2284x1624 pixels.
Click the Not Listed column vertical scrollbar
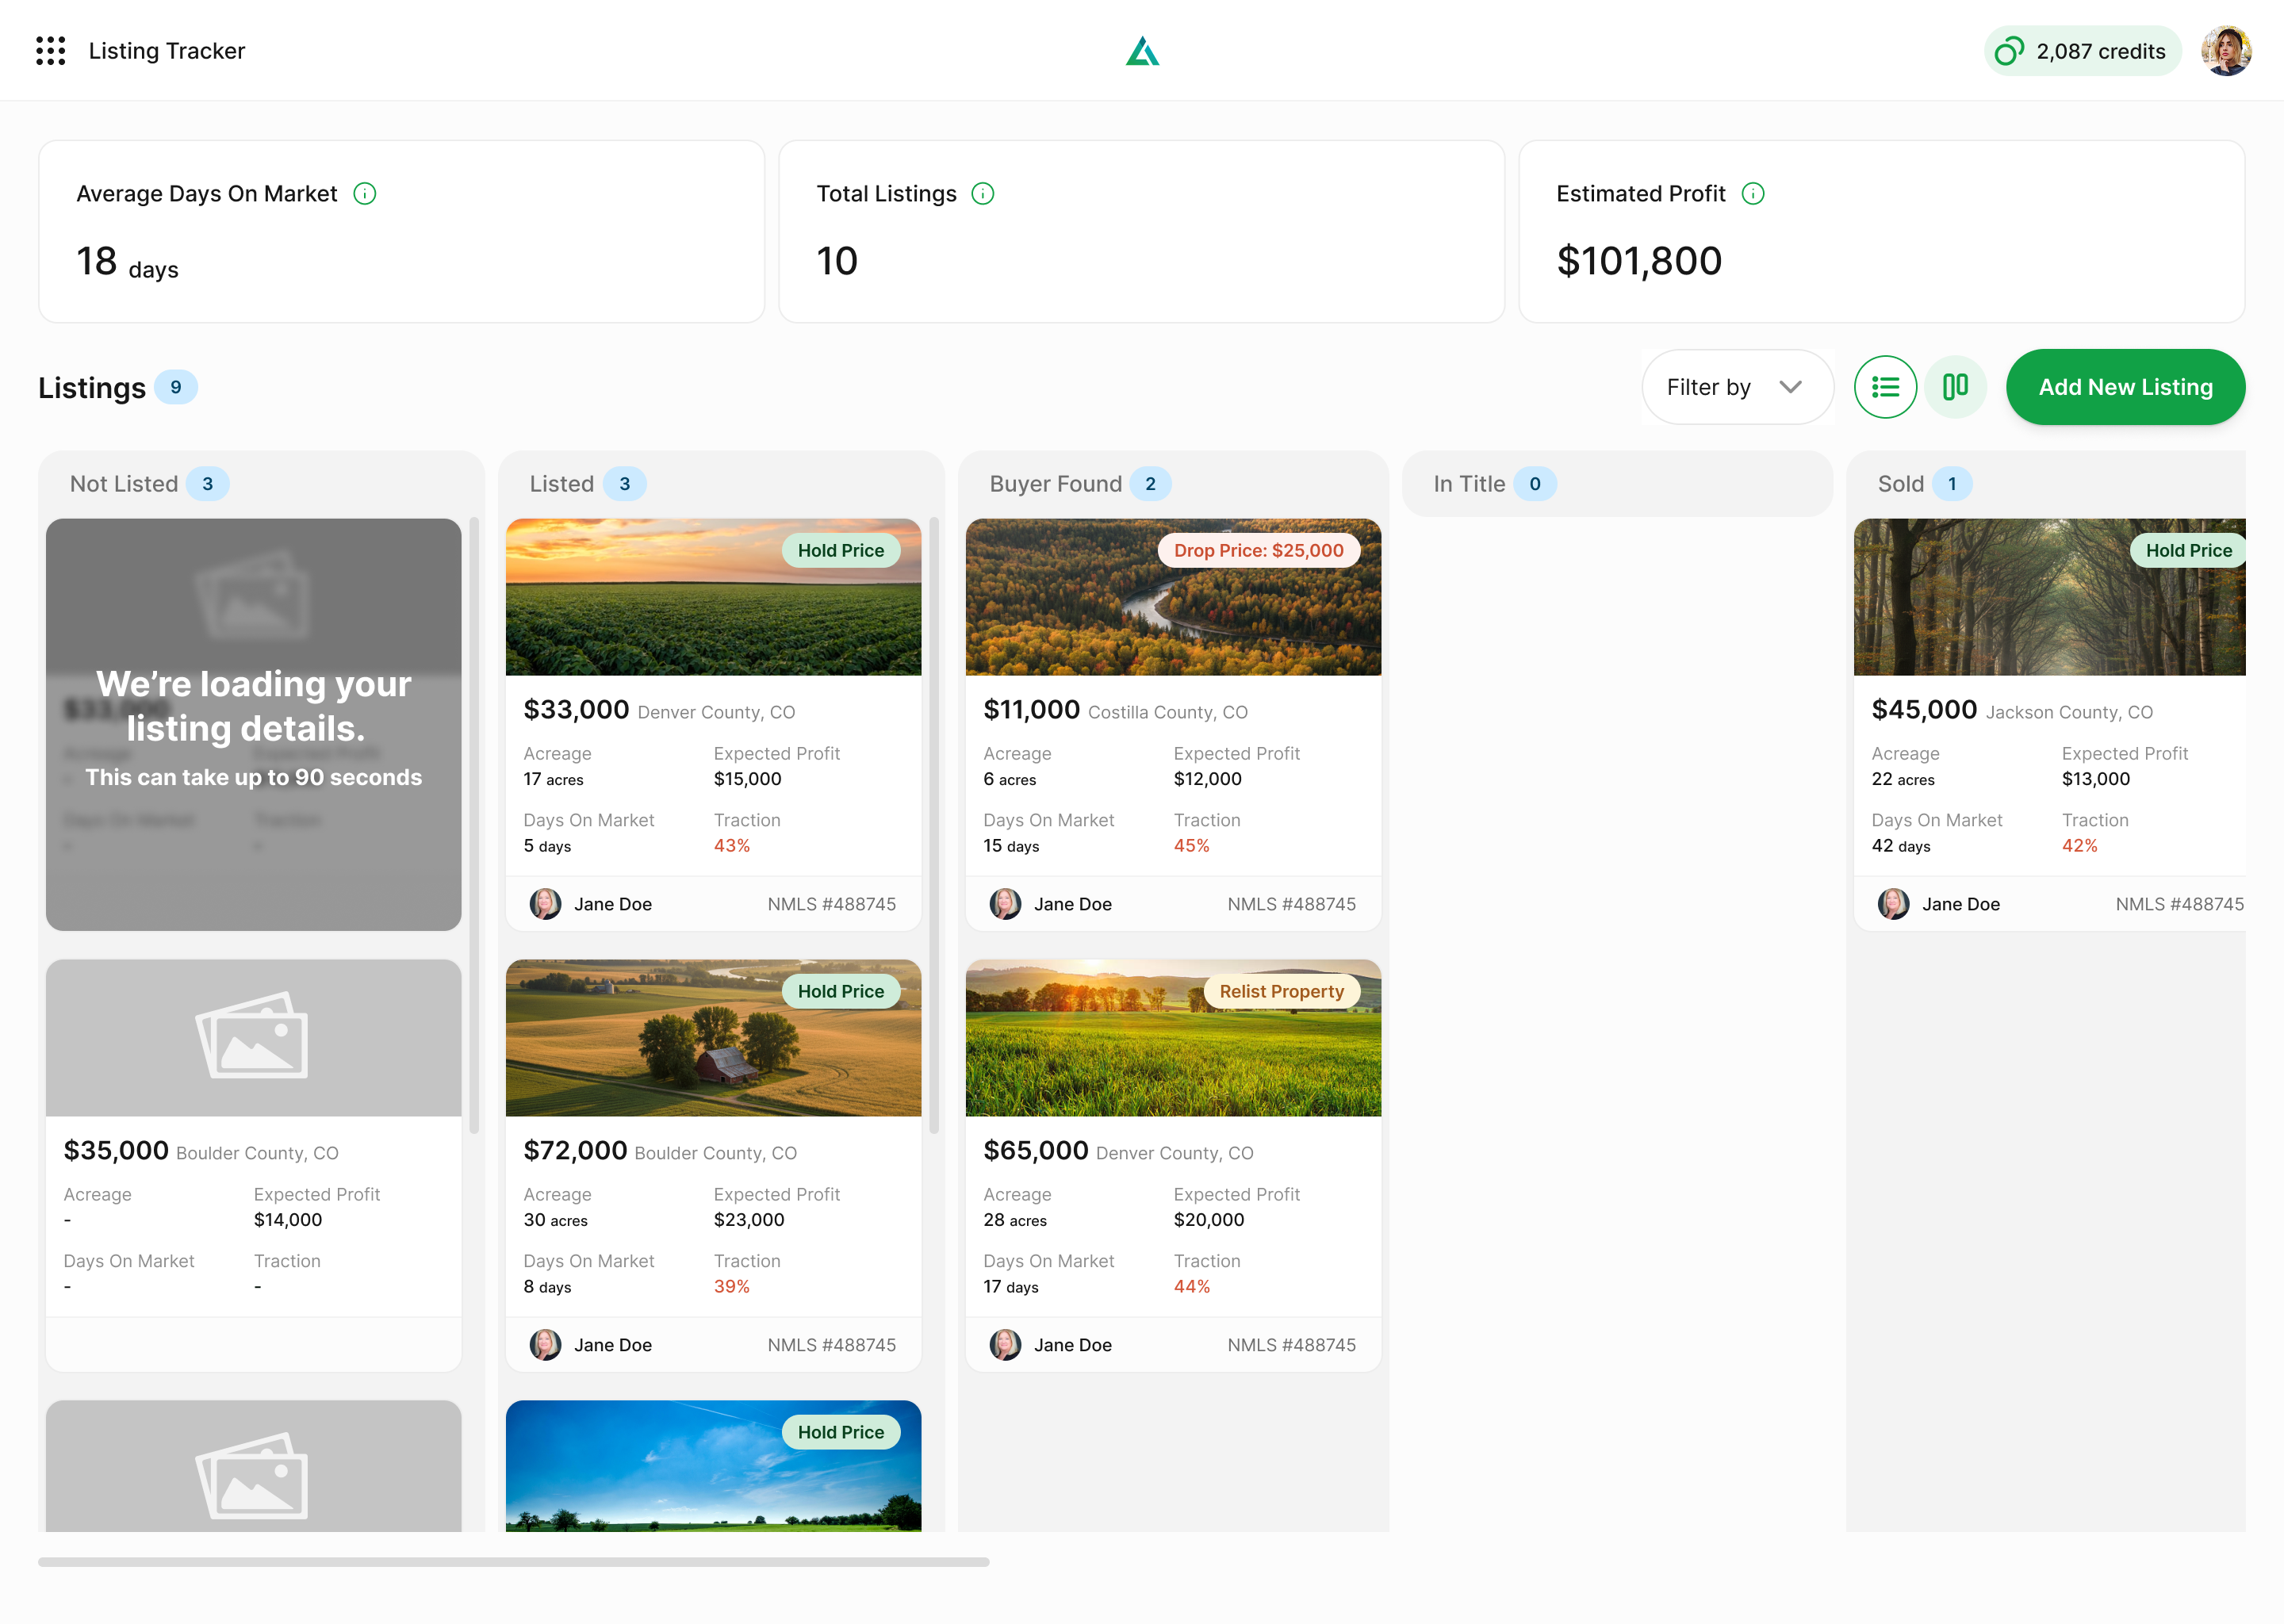474,825
